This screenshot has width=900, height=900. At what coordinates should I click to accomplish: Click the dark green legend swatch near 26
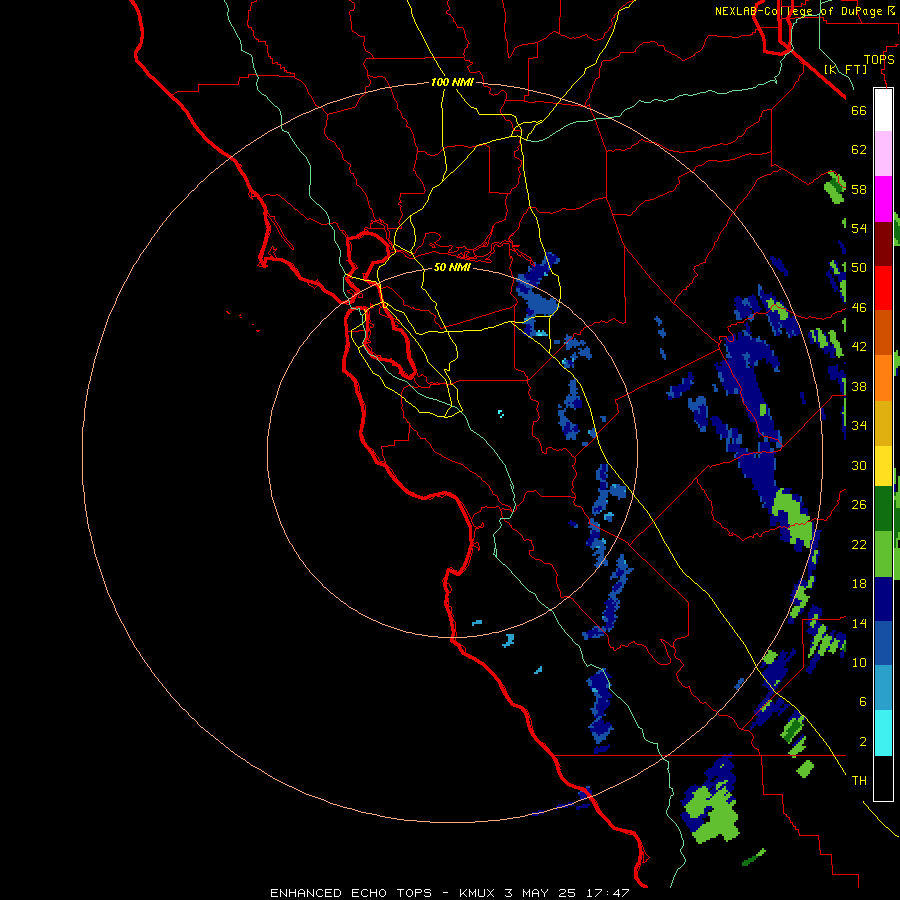click(883, 509)
